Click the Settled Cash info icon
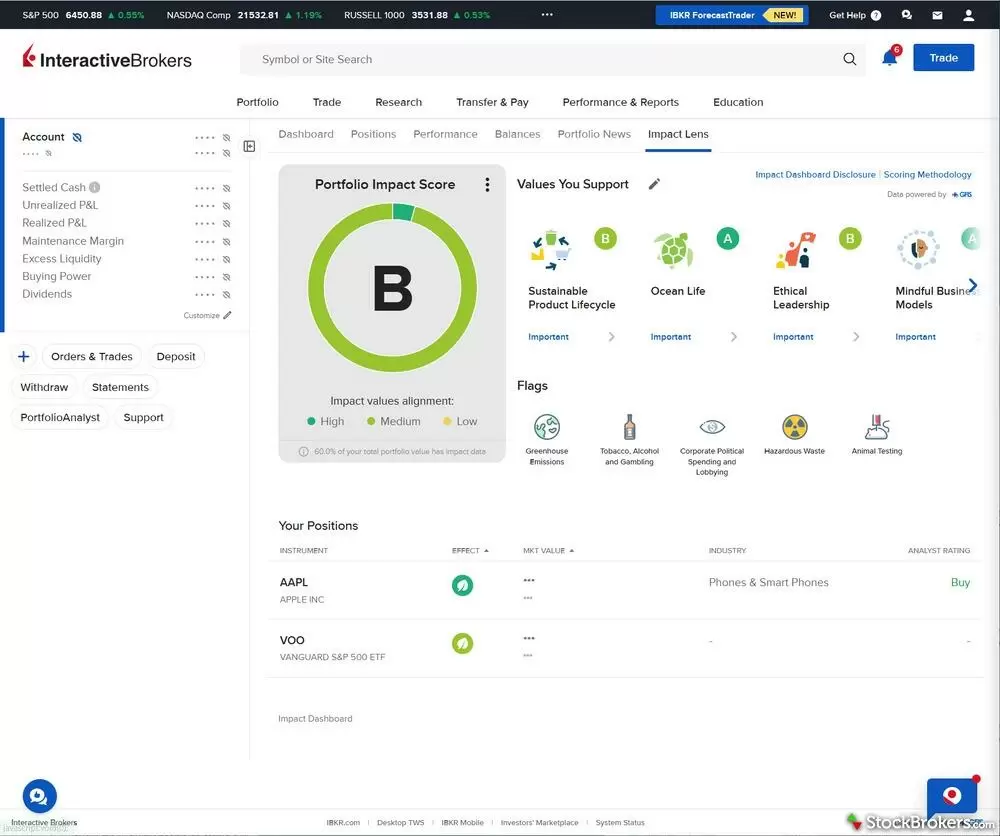 (94, 187)
